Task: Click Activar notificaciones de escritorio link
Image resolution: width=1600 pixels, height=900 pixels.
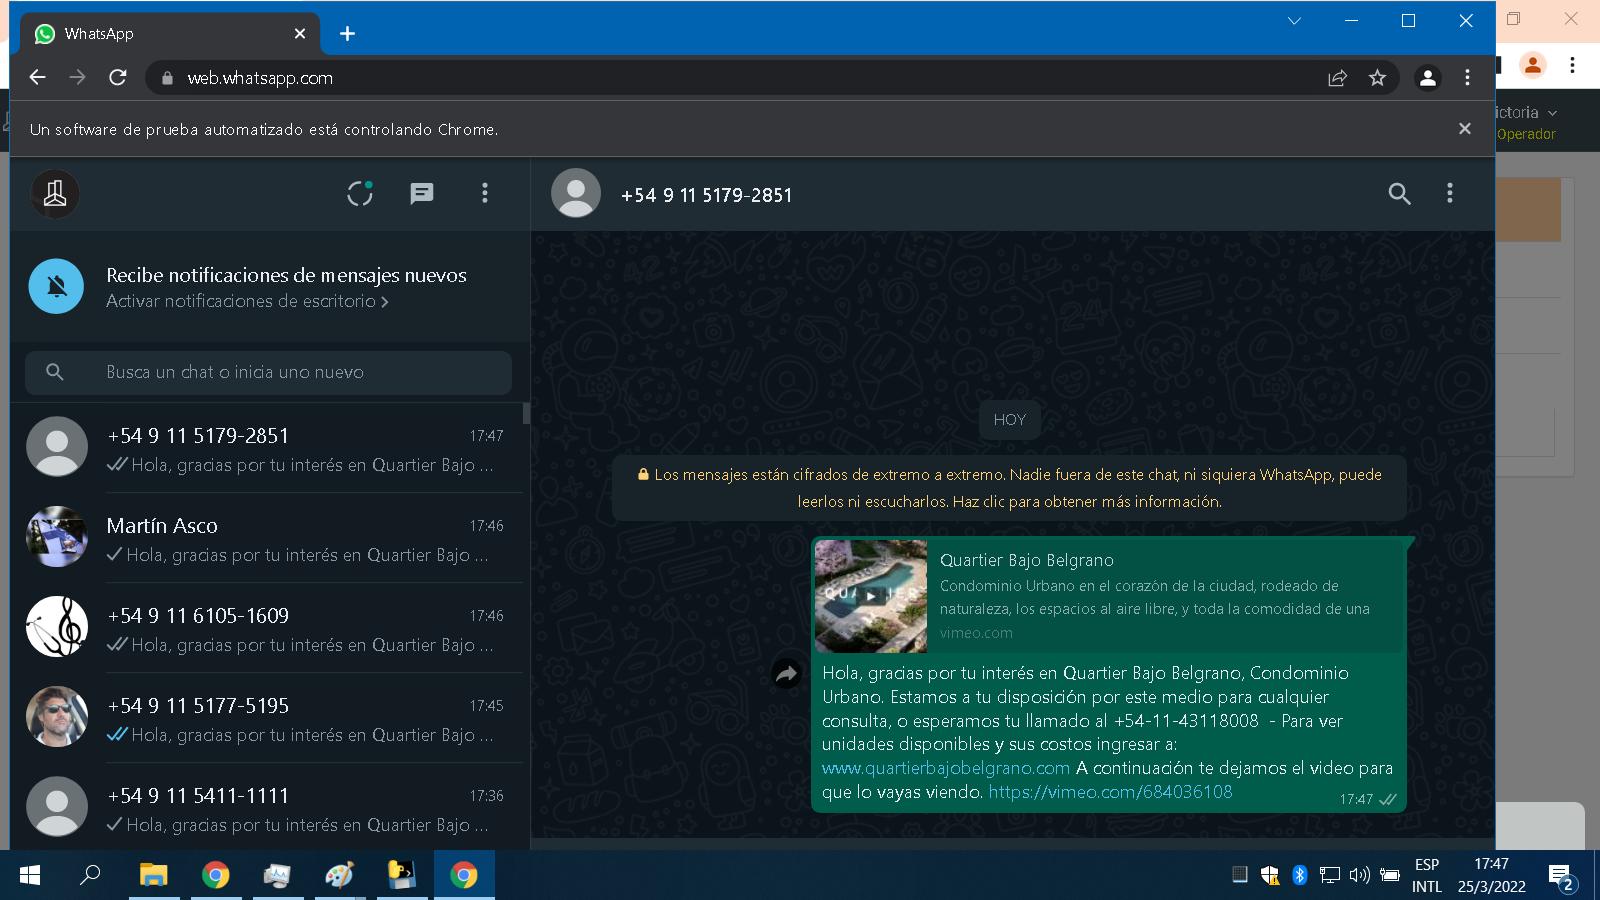Action: (247, 301)
